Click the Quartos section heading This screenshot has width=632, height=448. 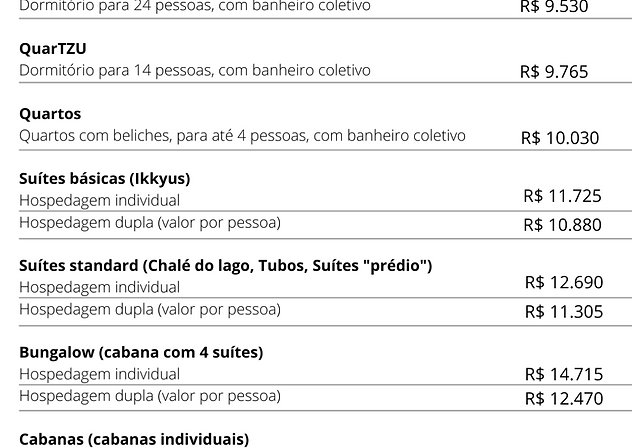[50, 114]
